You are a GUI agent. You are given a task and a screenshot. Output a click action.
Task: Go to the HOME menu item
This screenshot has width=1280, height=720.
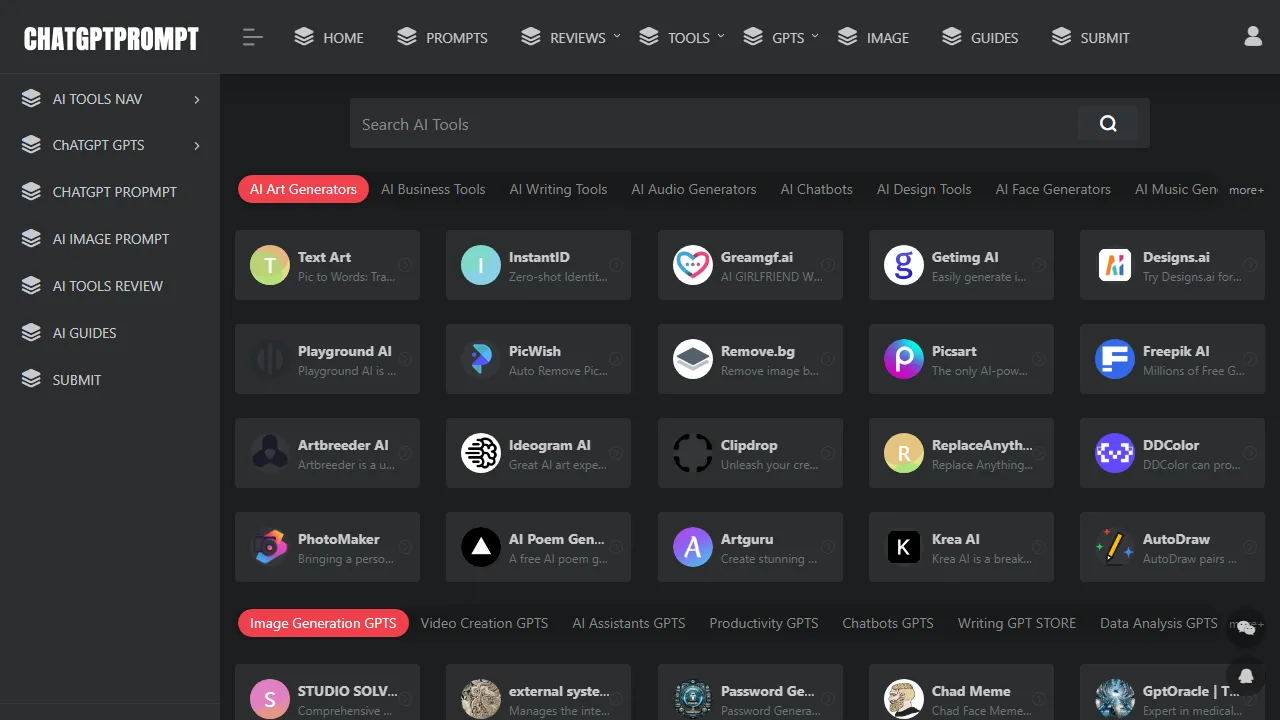[x=341, y=37]
